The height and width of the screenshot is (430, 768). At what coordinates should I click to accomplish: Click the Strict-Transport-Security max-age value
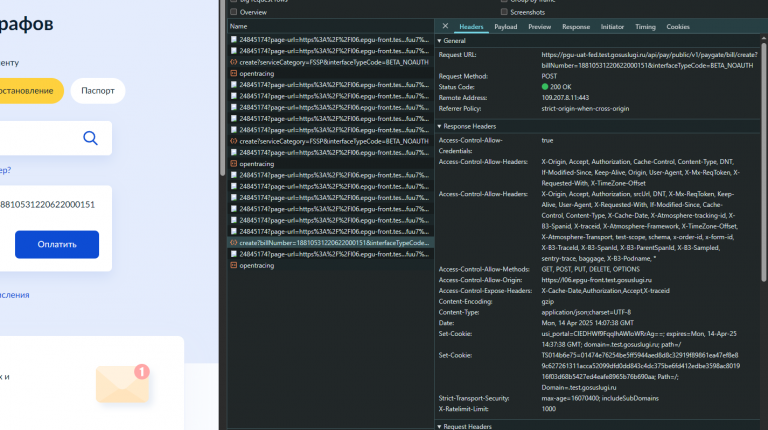600,398
